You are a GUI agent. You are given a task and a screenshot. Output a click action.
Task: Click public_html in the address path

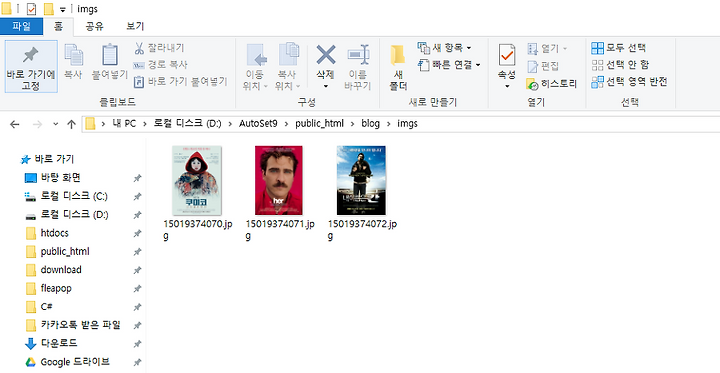[320, 124]
